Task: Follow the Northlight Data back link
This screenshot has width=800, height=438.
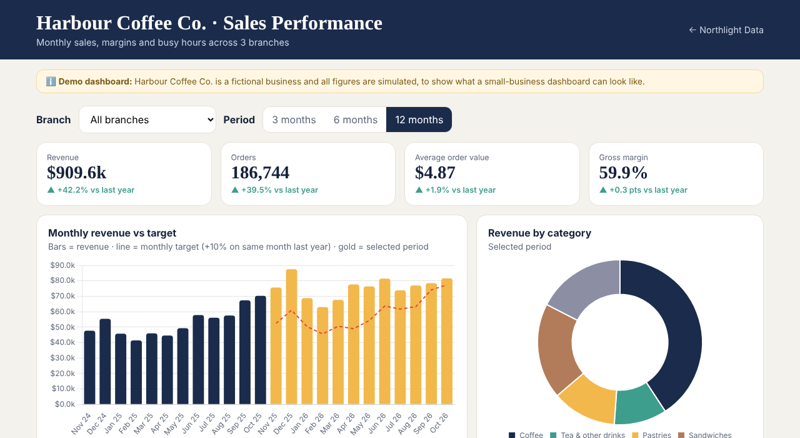Action: point(726,30)
